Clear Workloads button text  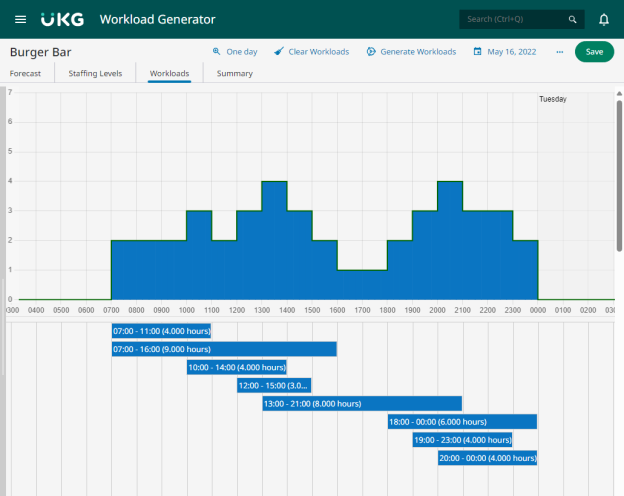coord(318,52)
